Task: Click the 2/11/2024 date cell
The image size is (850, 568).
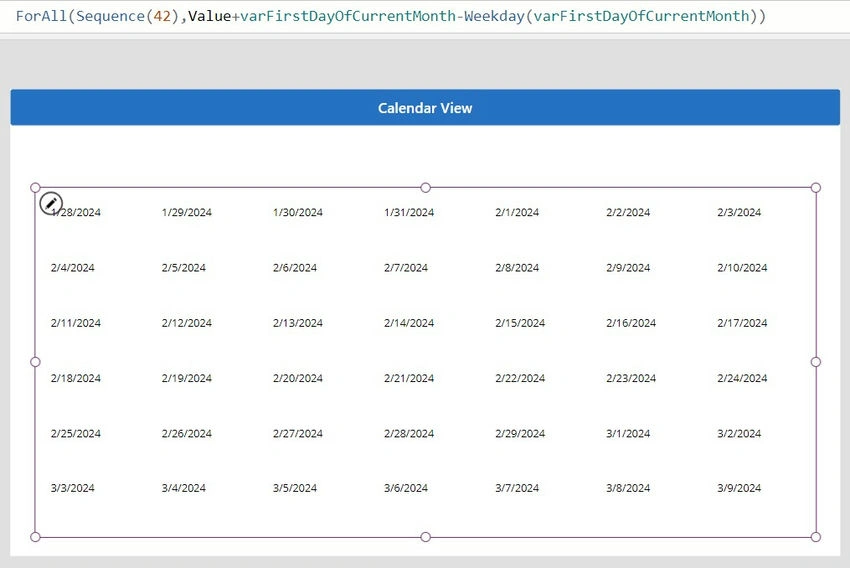Action: click(75, 323)
